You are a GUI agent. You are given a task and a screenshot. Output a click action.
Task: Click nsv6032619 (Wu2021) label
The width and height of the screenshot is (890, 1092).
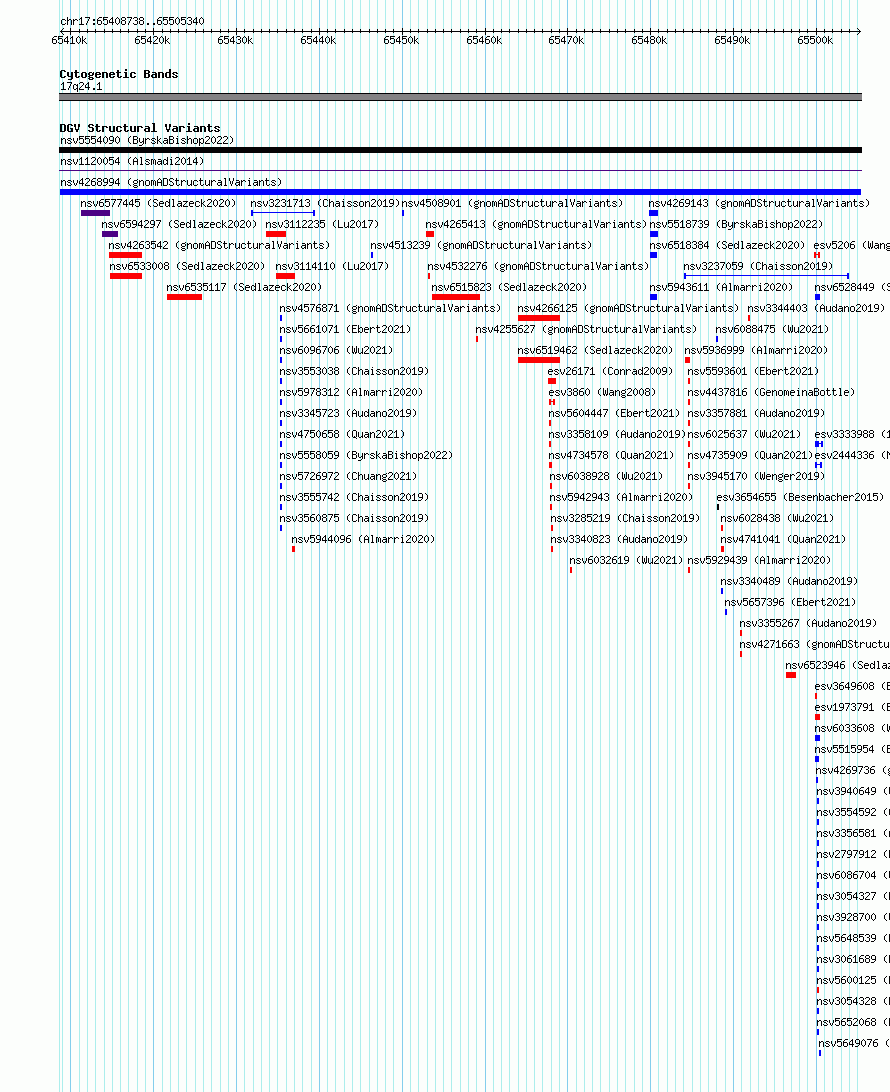626,560
